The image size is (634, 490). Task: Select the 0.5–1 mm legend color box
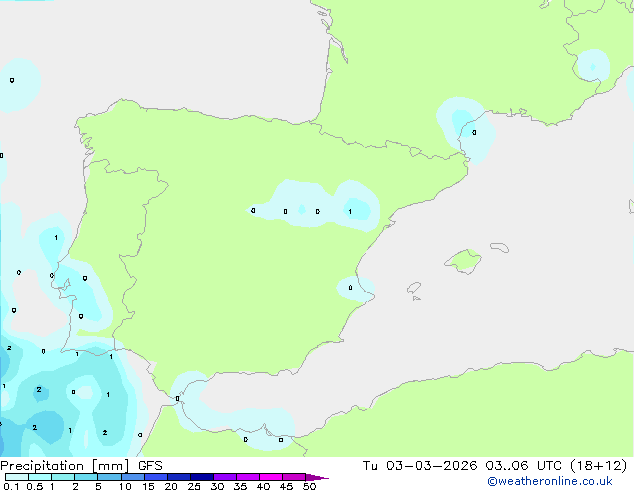pyautogui.click(x=40, y=477)
